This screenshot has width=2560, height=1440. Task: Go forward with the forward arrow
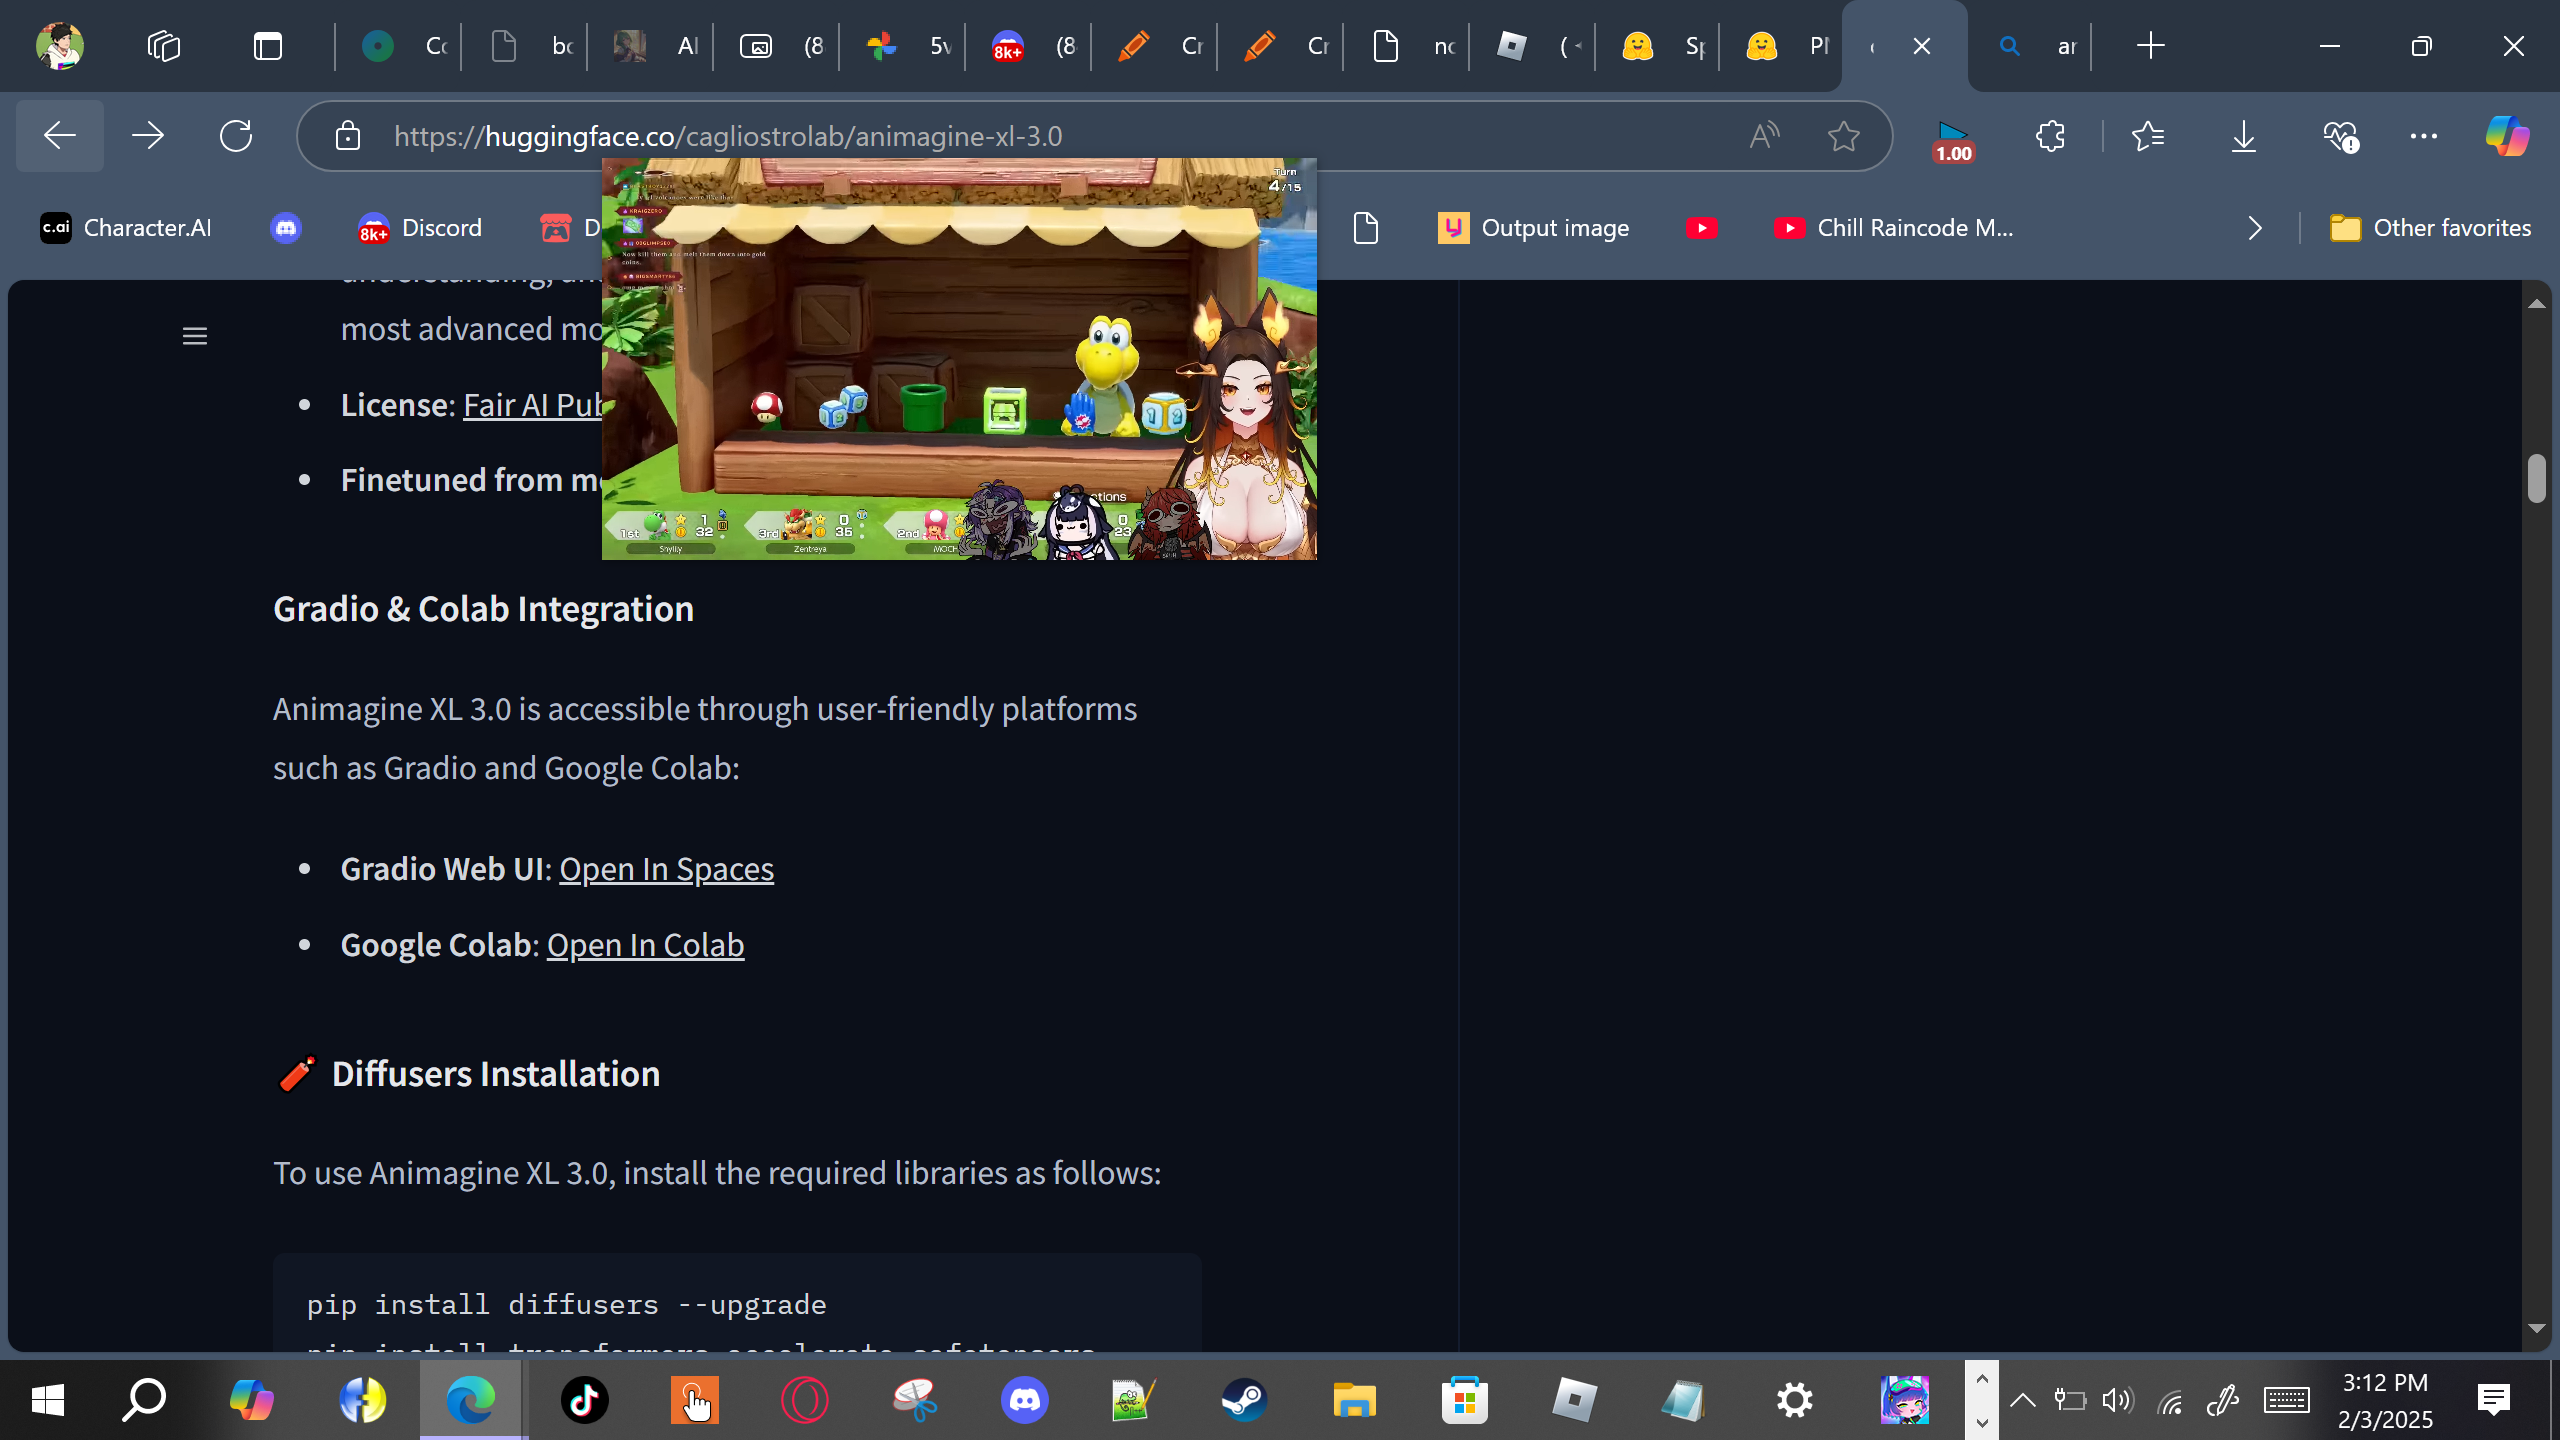point(148,136)
